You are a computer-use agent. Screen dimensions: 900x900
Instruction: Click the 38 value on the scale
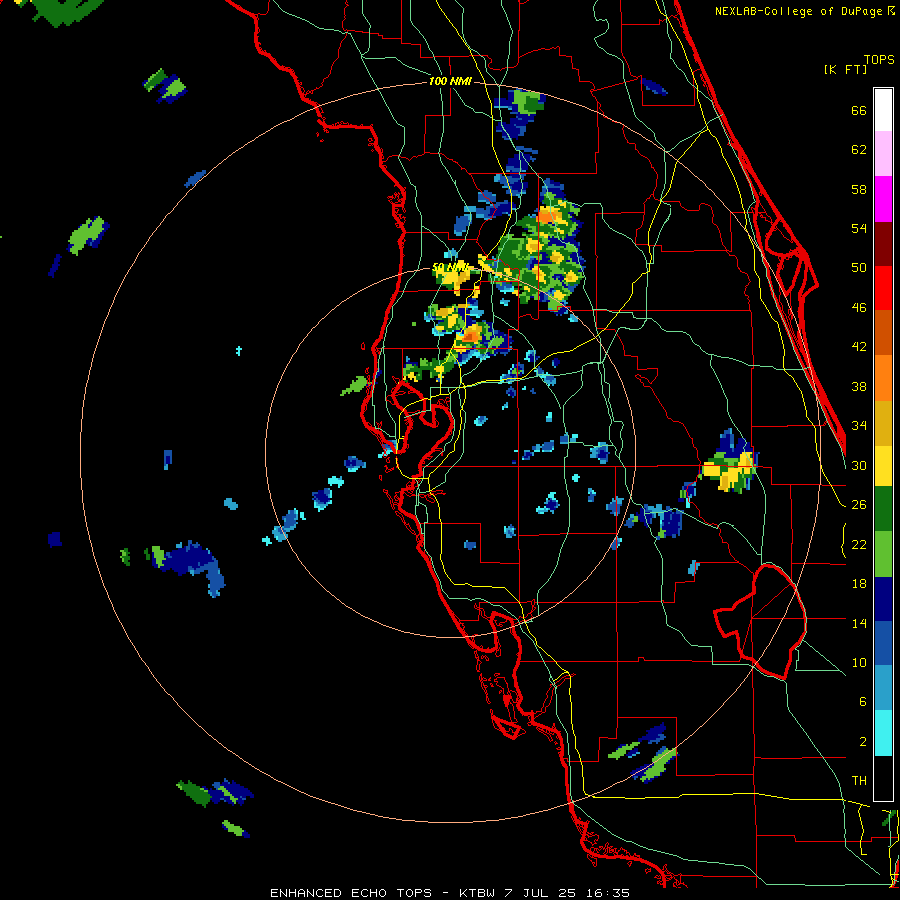click(859, 386)
